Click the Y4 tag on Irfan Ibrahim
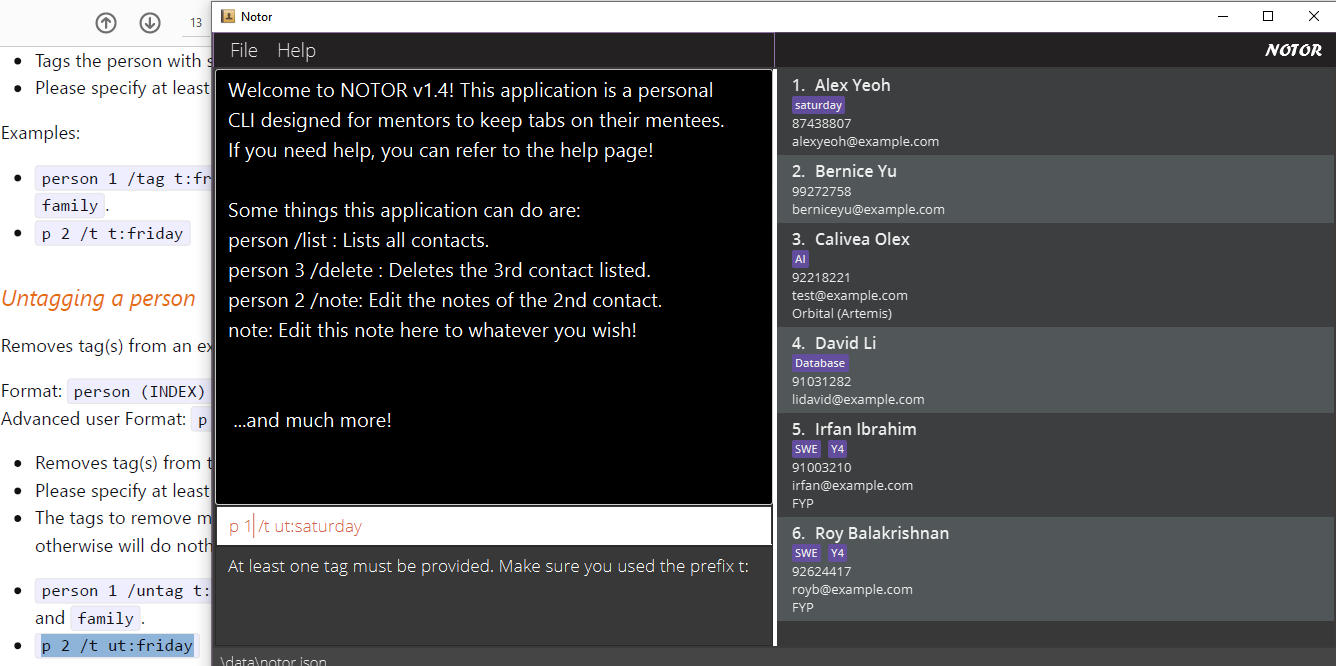 pyautogui.click(x=837, y=449)
